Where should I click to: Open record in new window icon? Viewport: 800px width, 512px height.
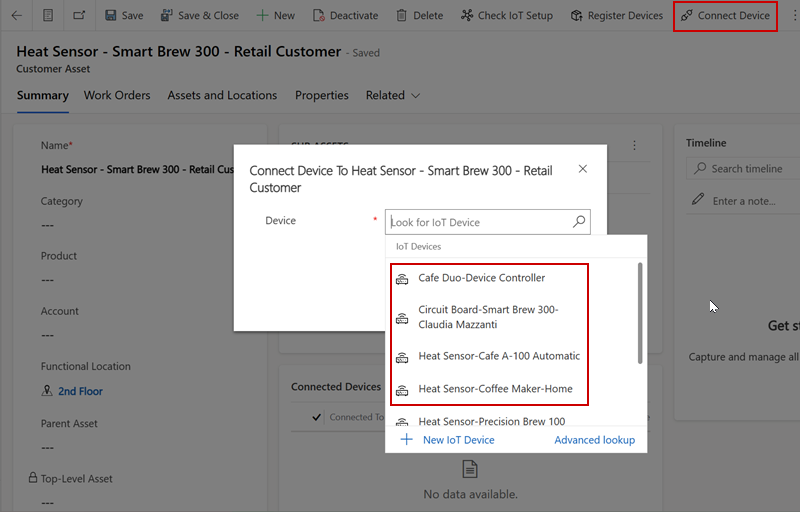click(79, 15)
